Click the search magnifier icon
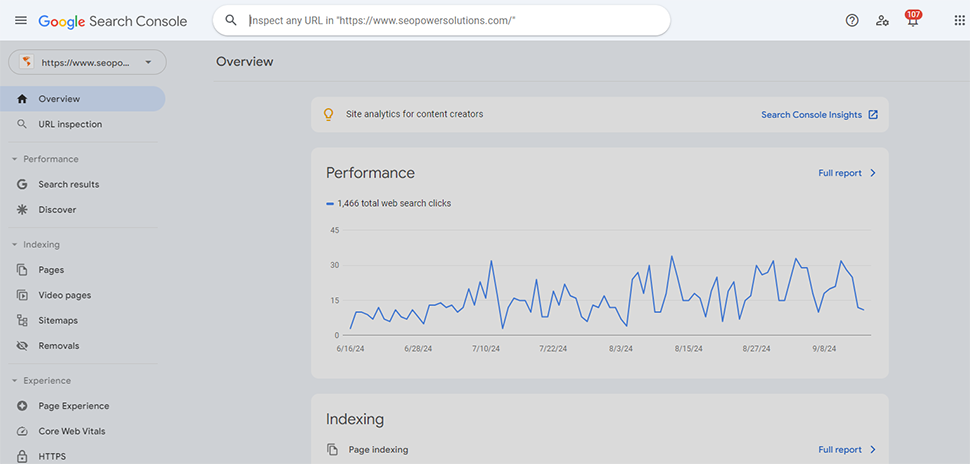Viewport: 970px width, 464px height. pos(231,20)
